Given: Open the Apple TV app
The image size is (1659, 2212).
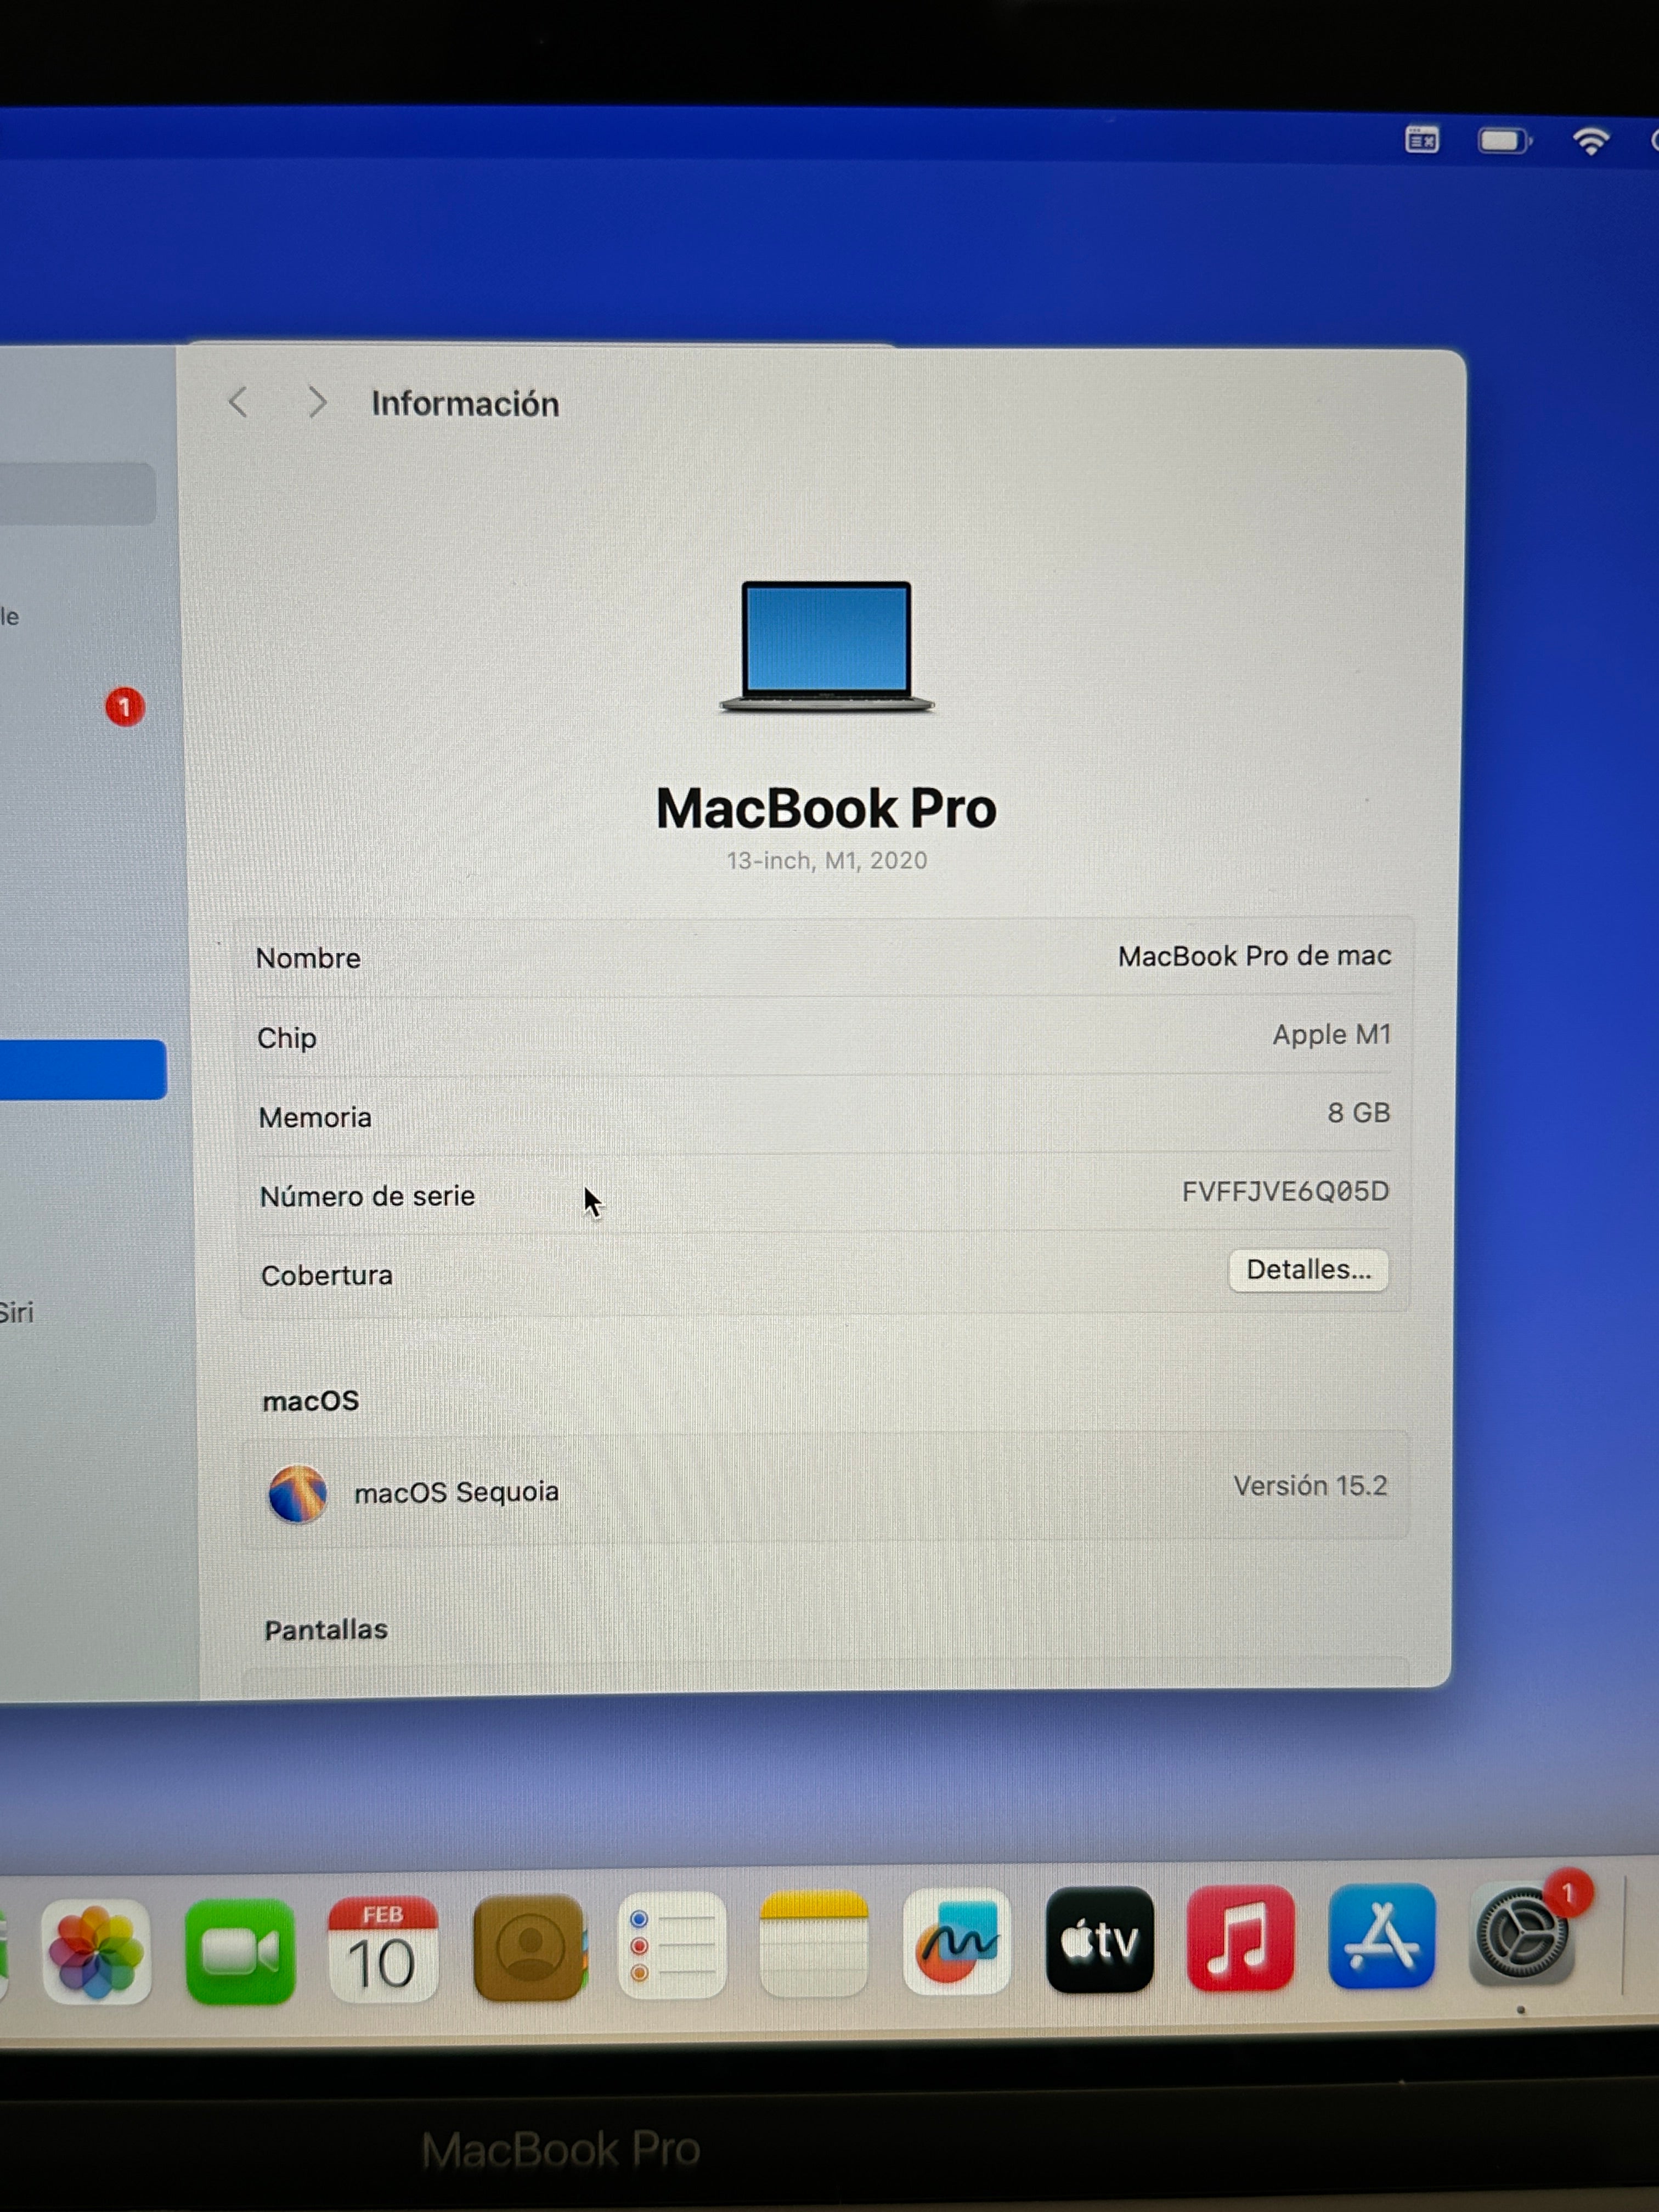Looking at the screenshot, I should (1099, 1939).
